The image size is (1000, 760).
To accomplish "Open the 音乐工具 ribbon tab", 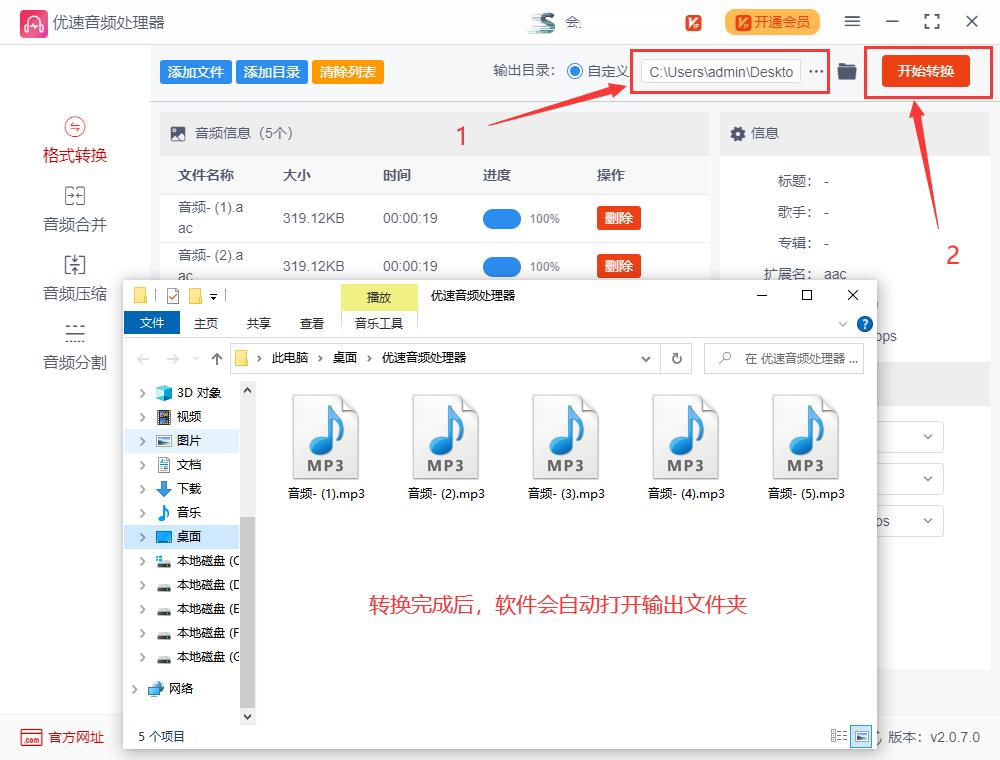I will [379, 323].
